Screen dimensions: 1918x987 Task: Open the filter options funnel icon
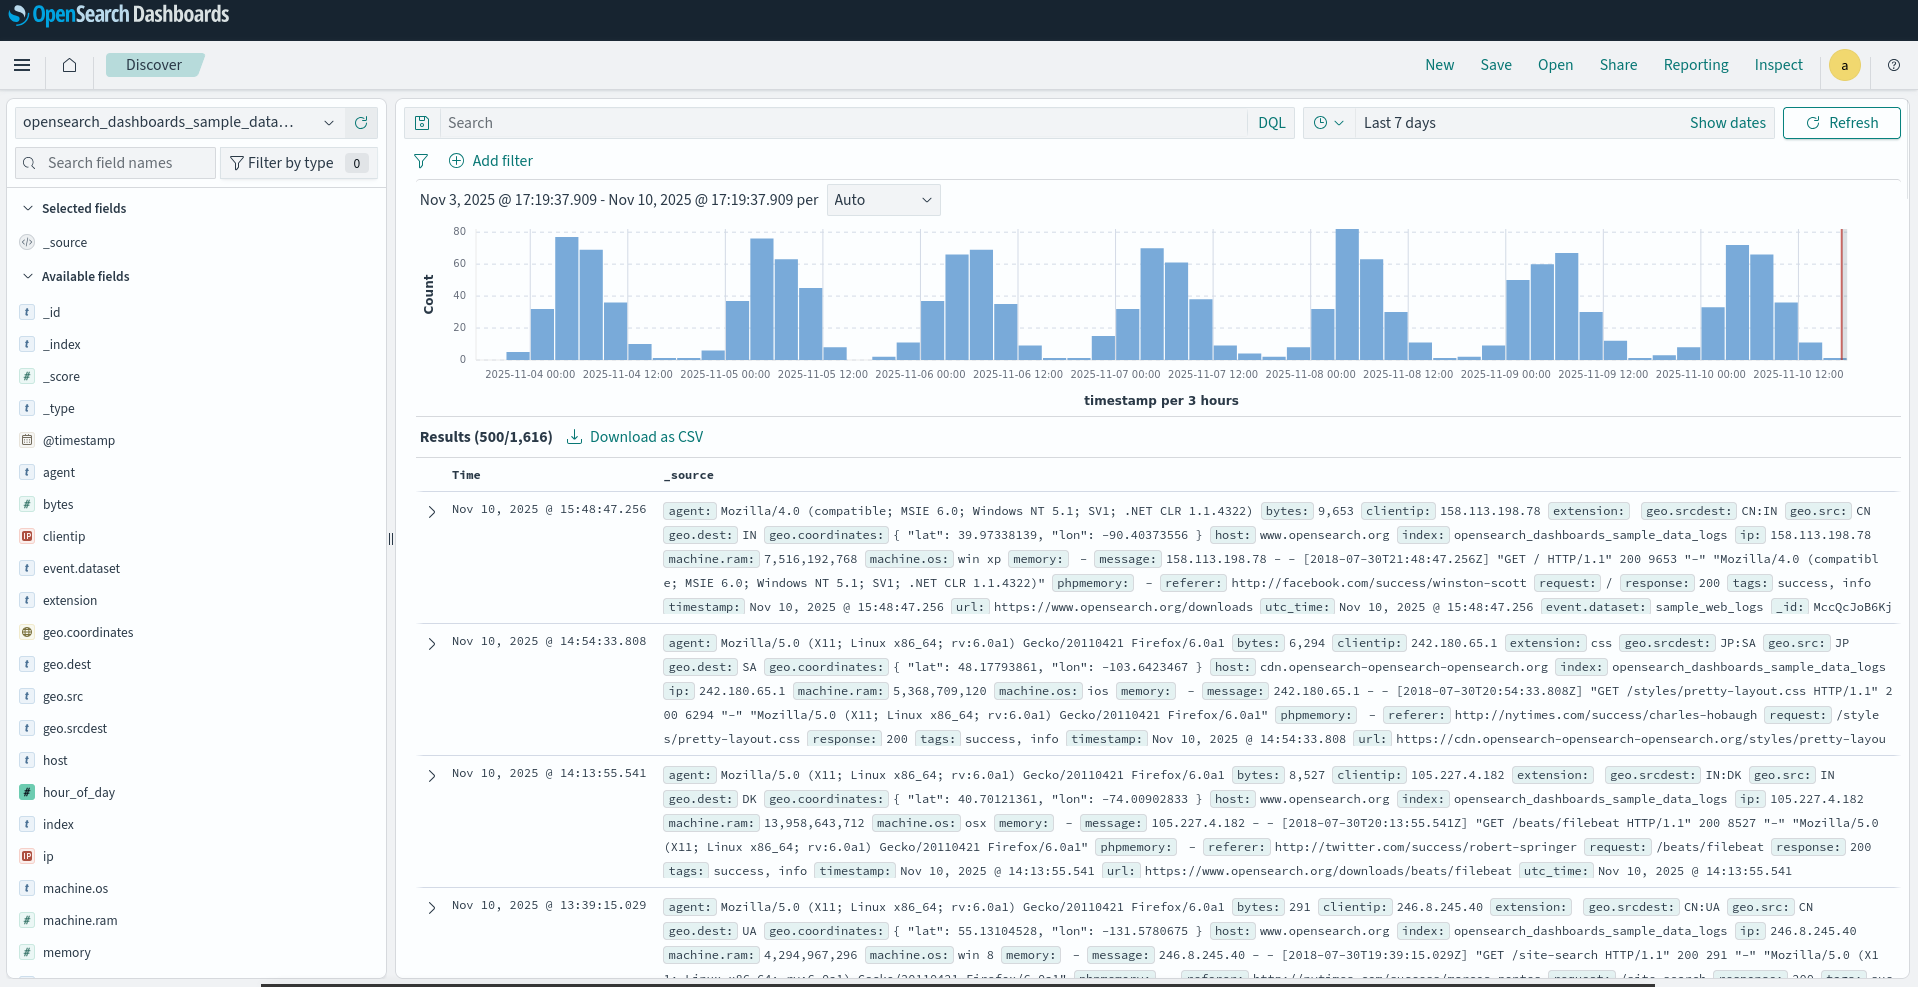tap(421, 161)
